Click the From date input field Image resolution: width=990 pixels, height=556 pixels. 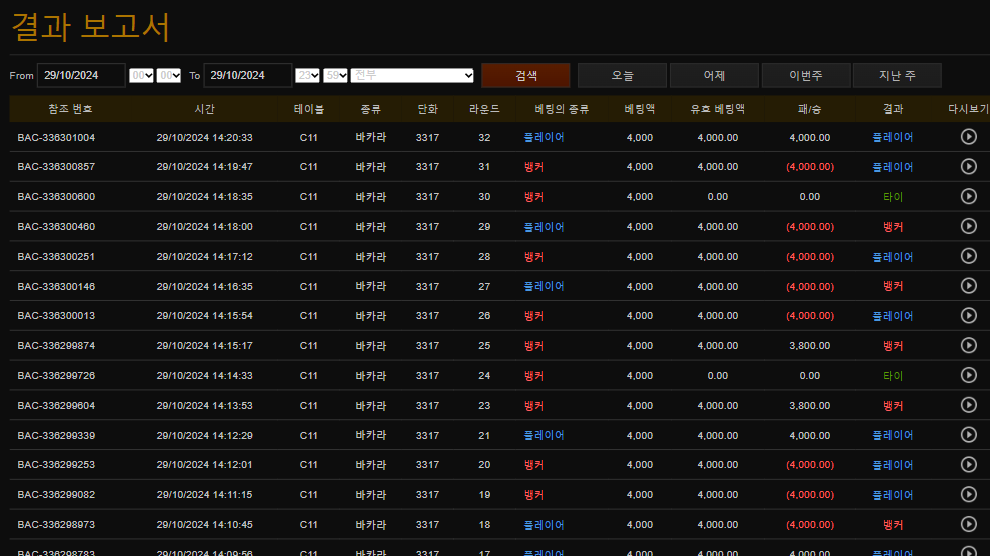click(81, 76)
